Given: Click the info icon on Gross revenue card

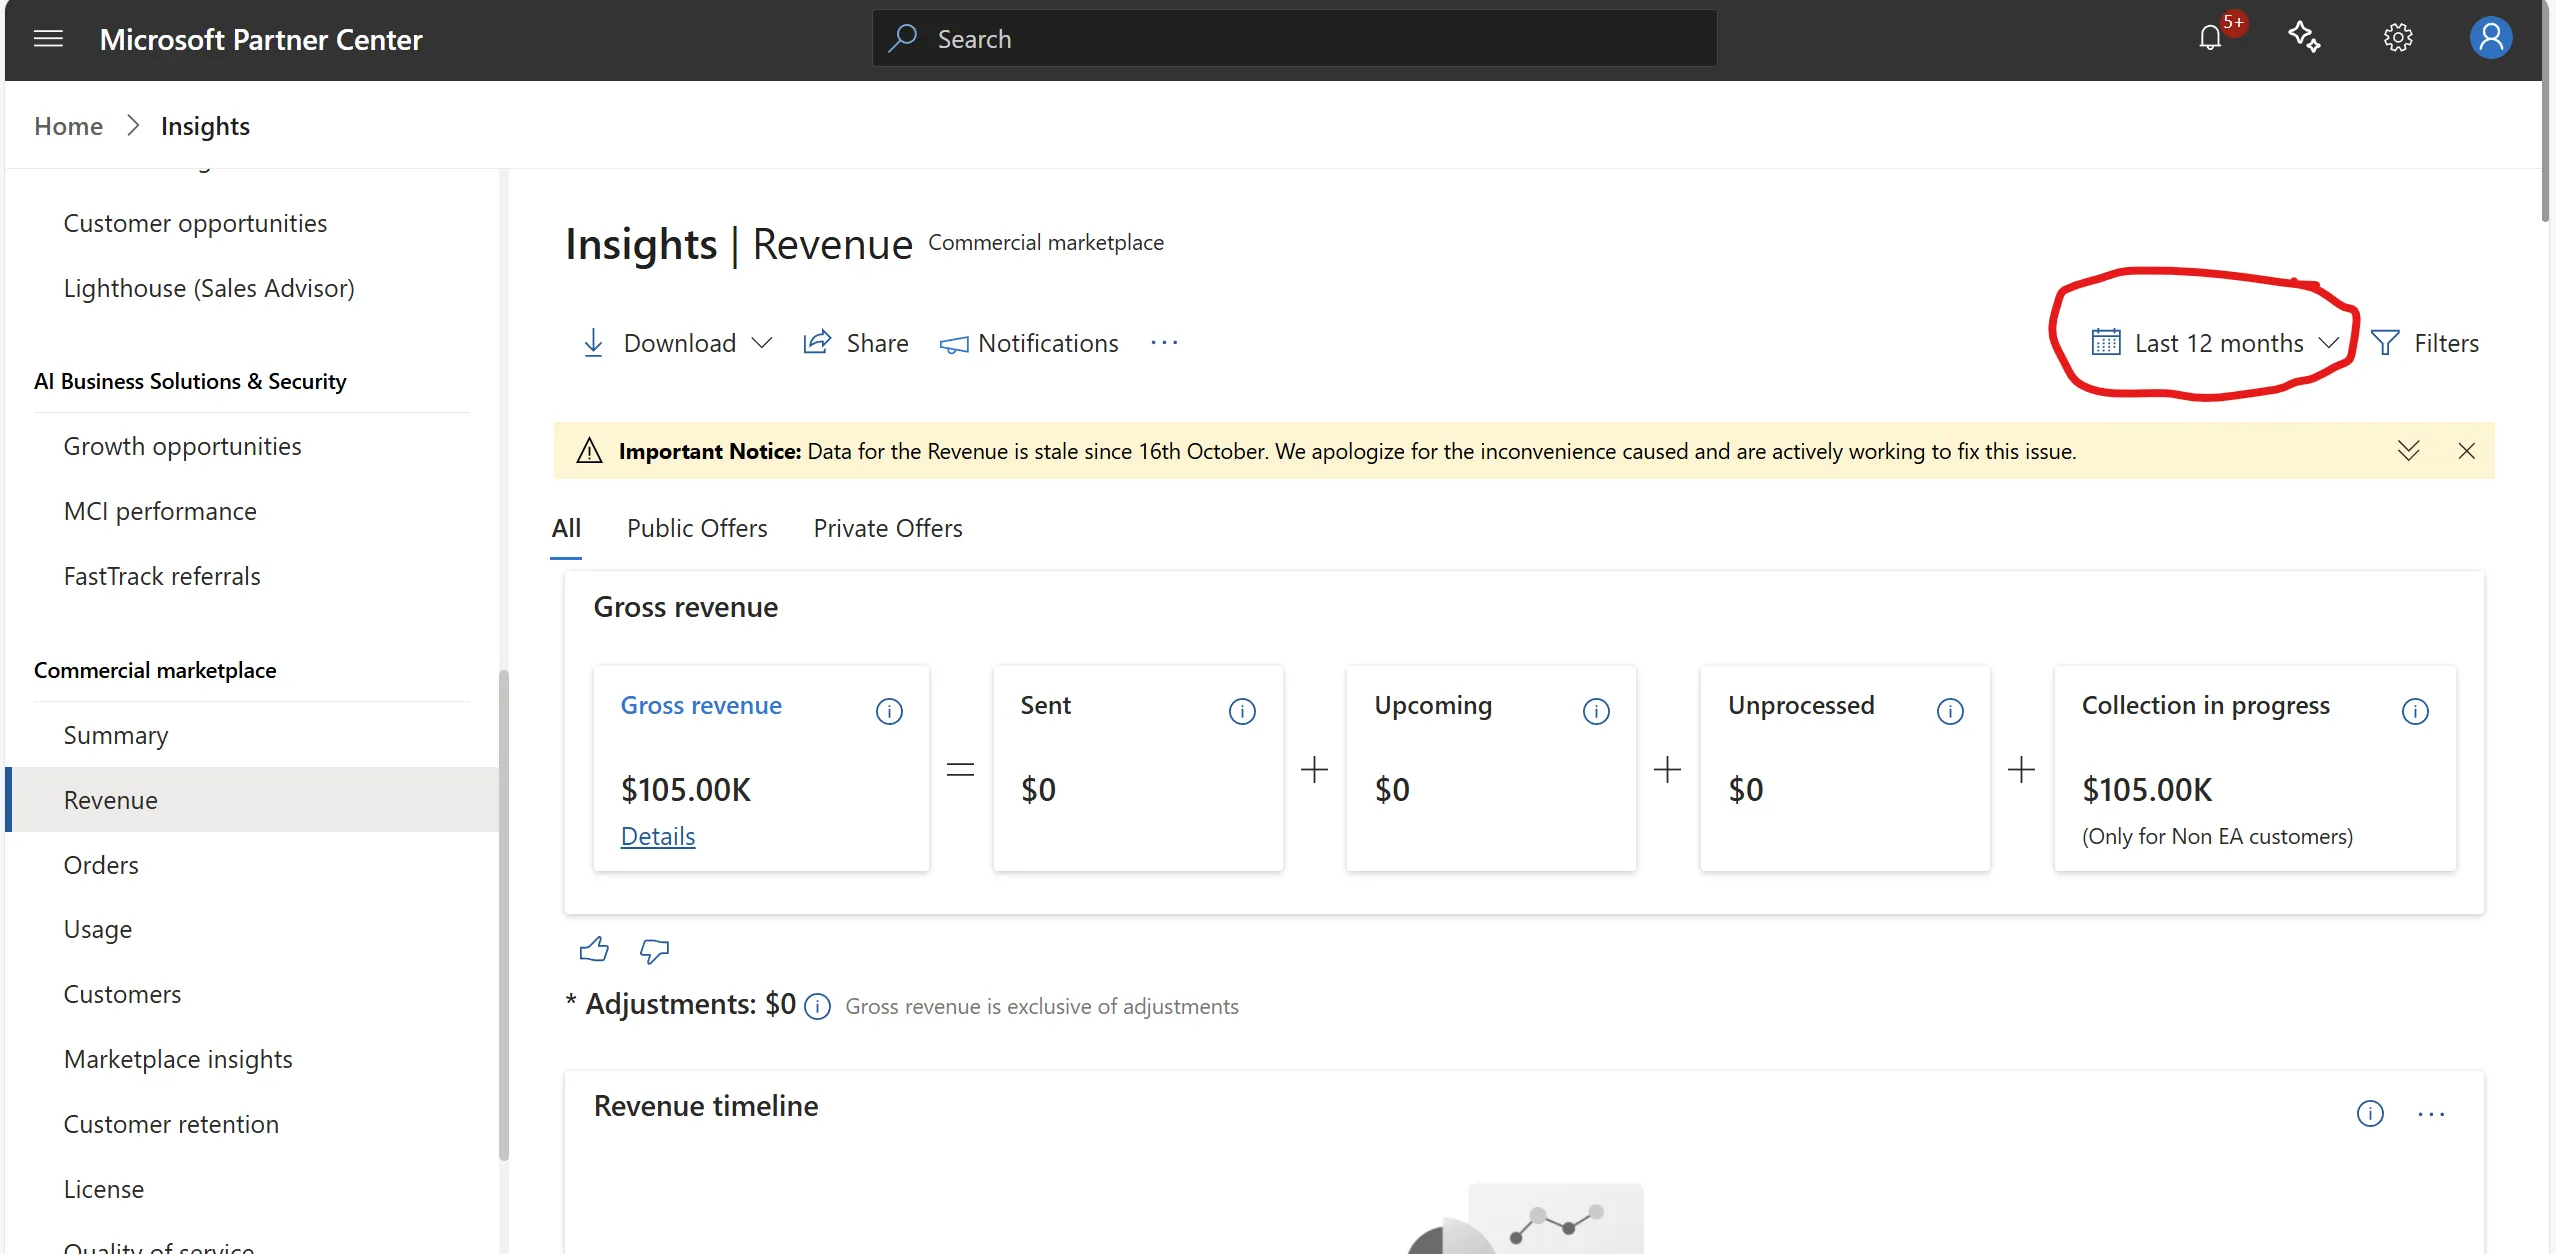Looking at the screenshot, I should pyautogui.click(x=889, y=711).
